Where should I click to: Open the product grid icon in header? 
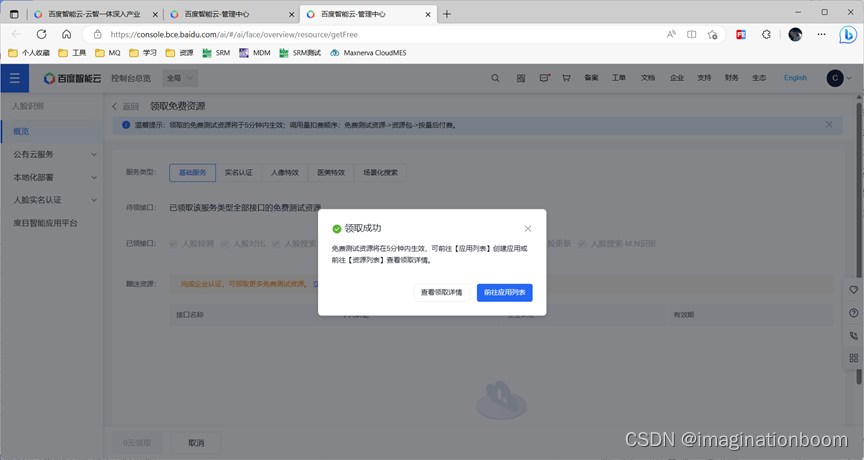(x=521, y=78)
